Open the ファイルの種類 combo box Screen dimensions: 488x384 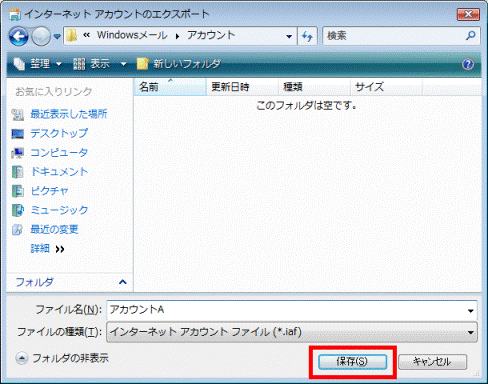pos(292,332)
